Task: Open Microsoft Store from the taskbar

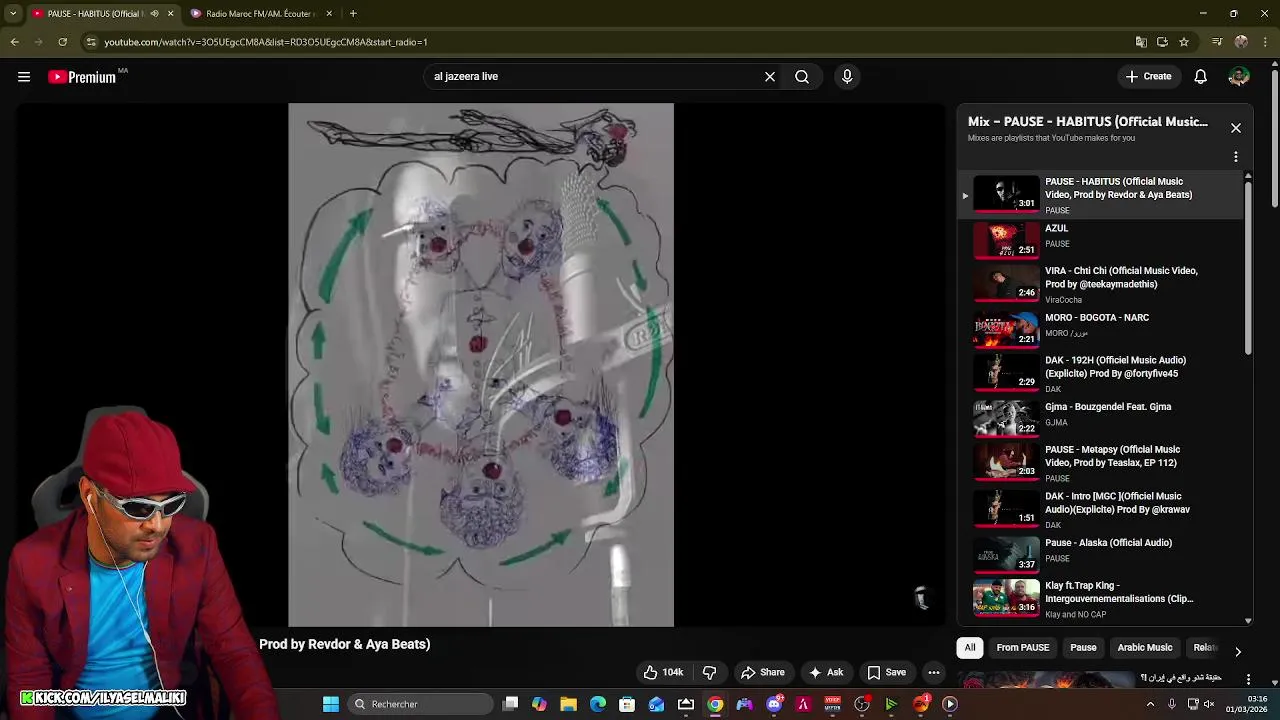Action: 627,704
